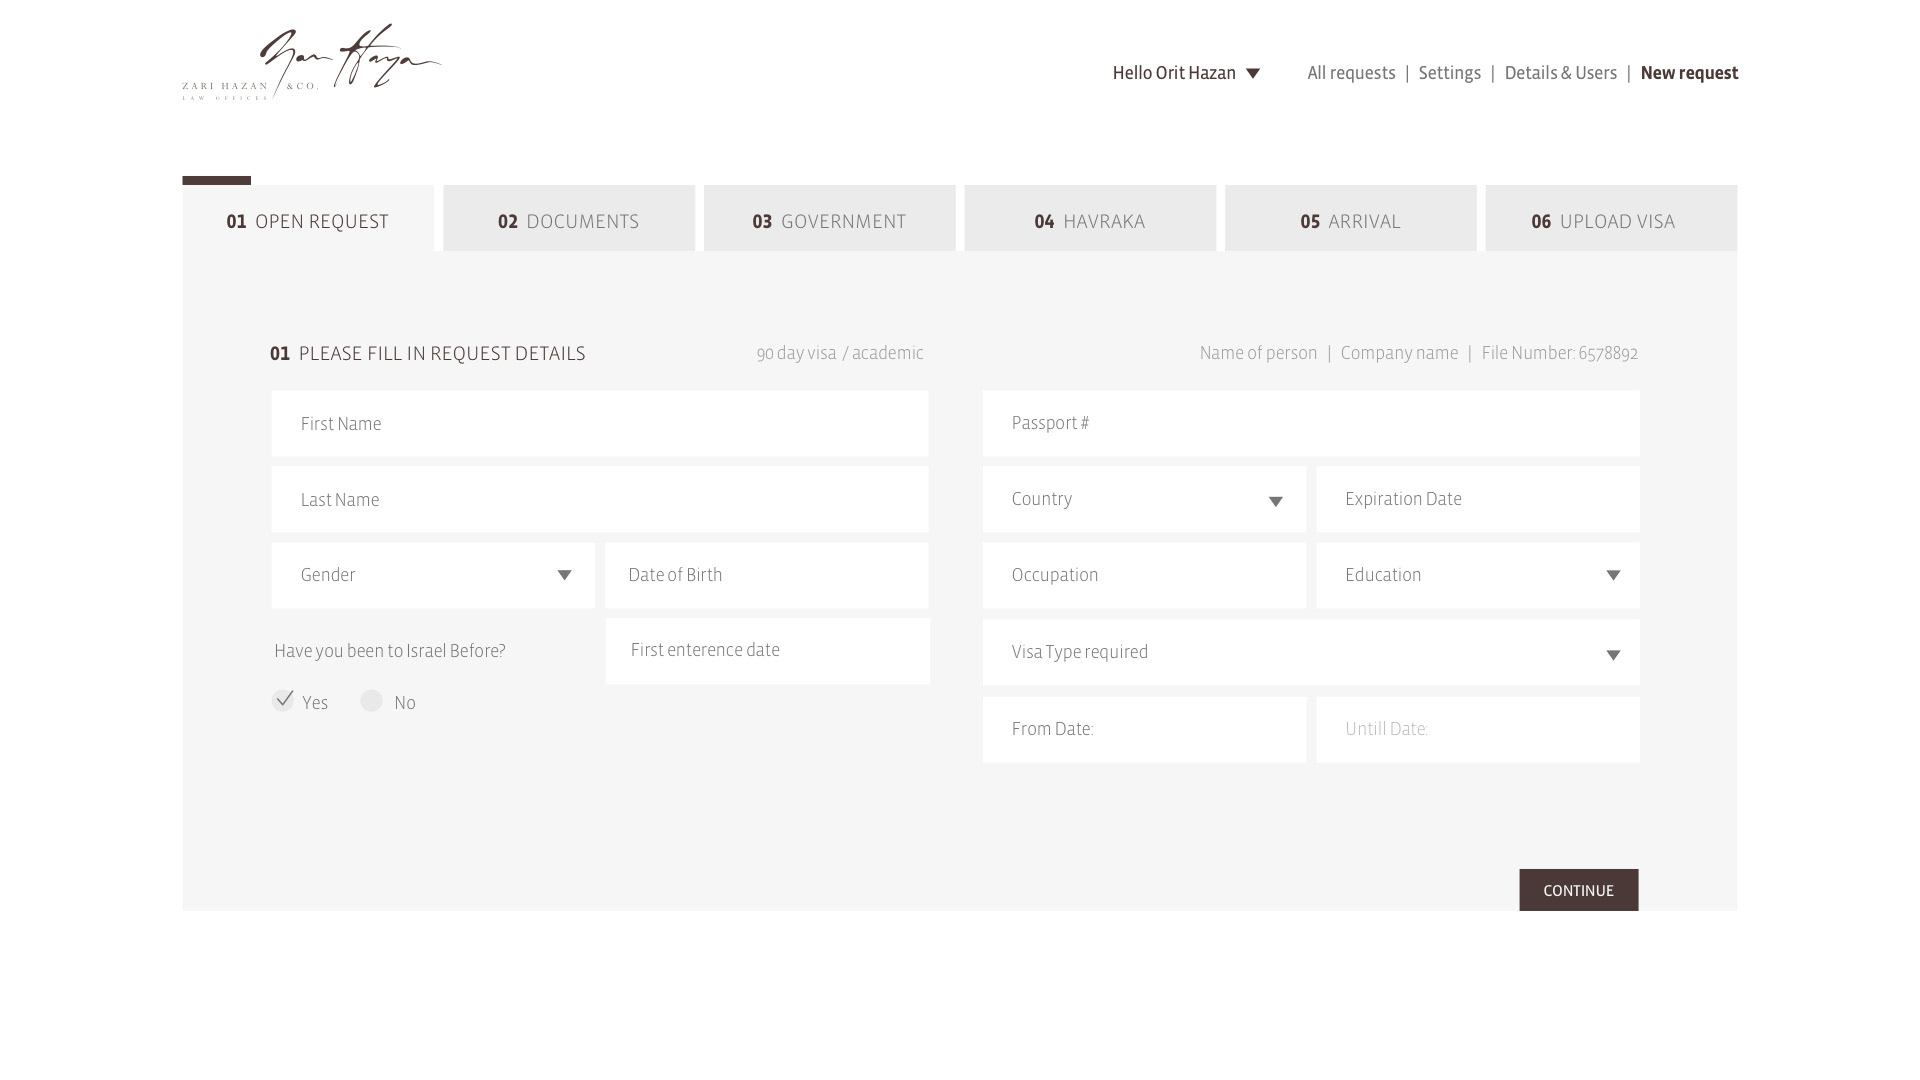Click the Zari Hazan logo
The image size is (1920, 1080).
tap(311, 62)
